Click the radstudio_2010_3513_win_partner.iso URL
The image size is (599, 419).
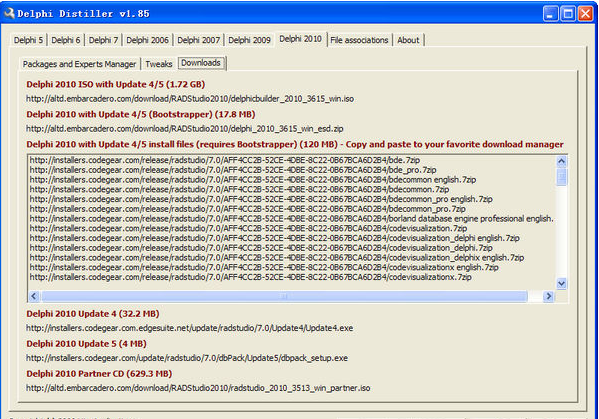click(x=198, y=388)
